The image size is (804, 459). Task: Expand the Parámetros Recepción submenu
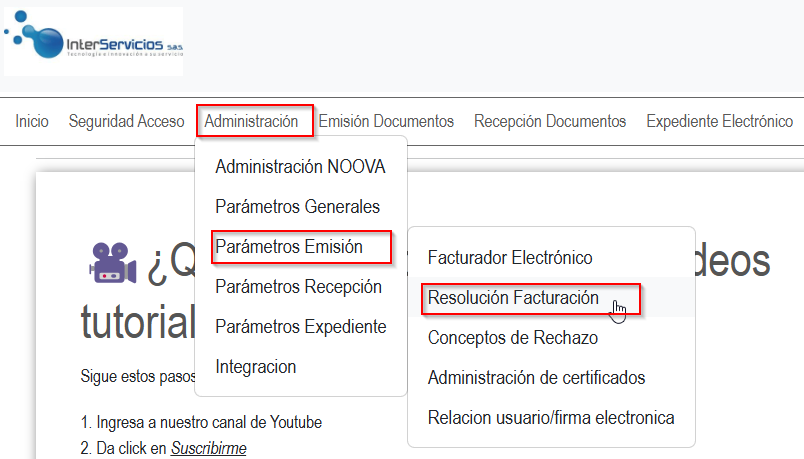298,287
